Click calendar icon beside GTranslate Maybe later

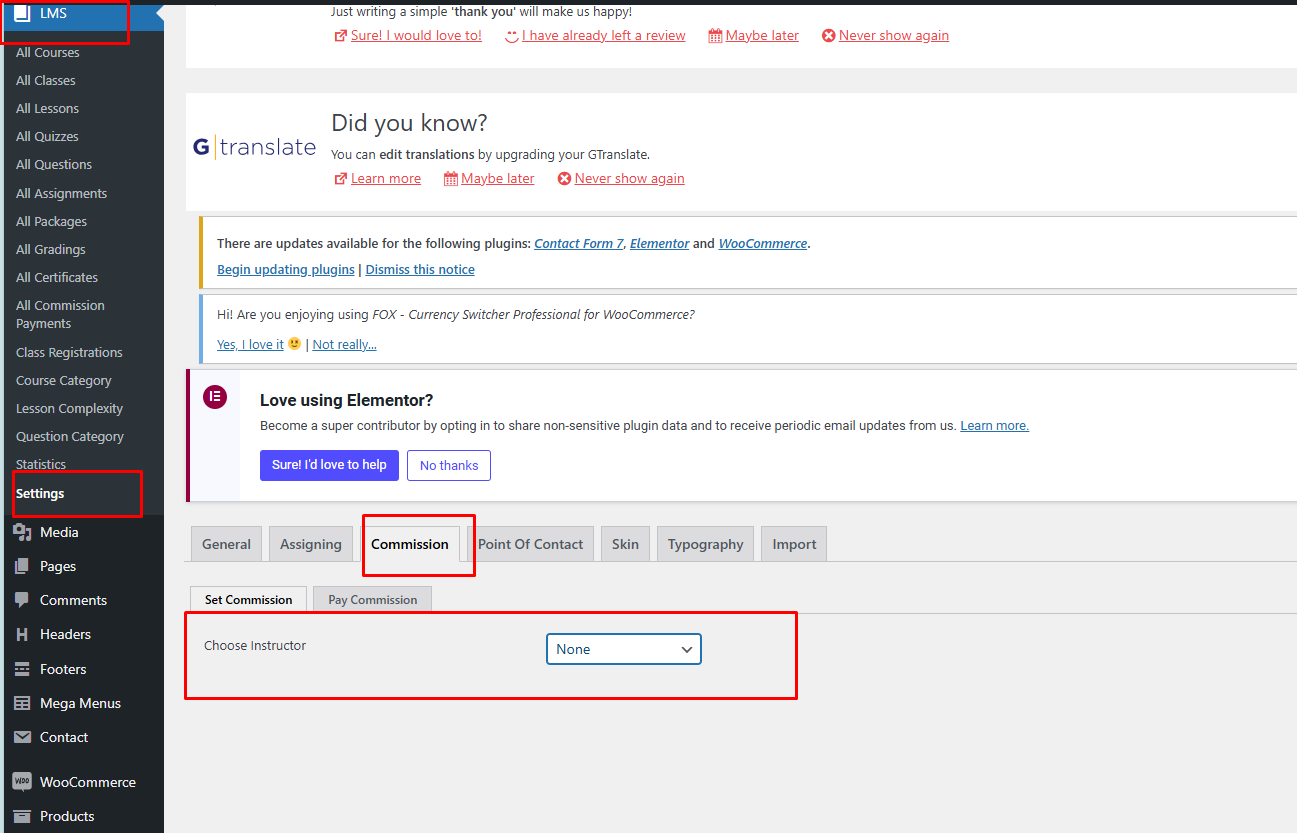451,179
